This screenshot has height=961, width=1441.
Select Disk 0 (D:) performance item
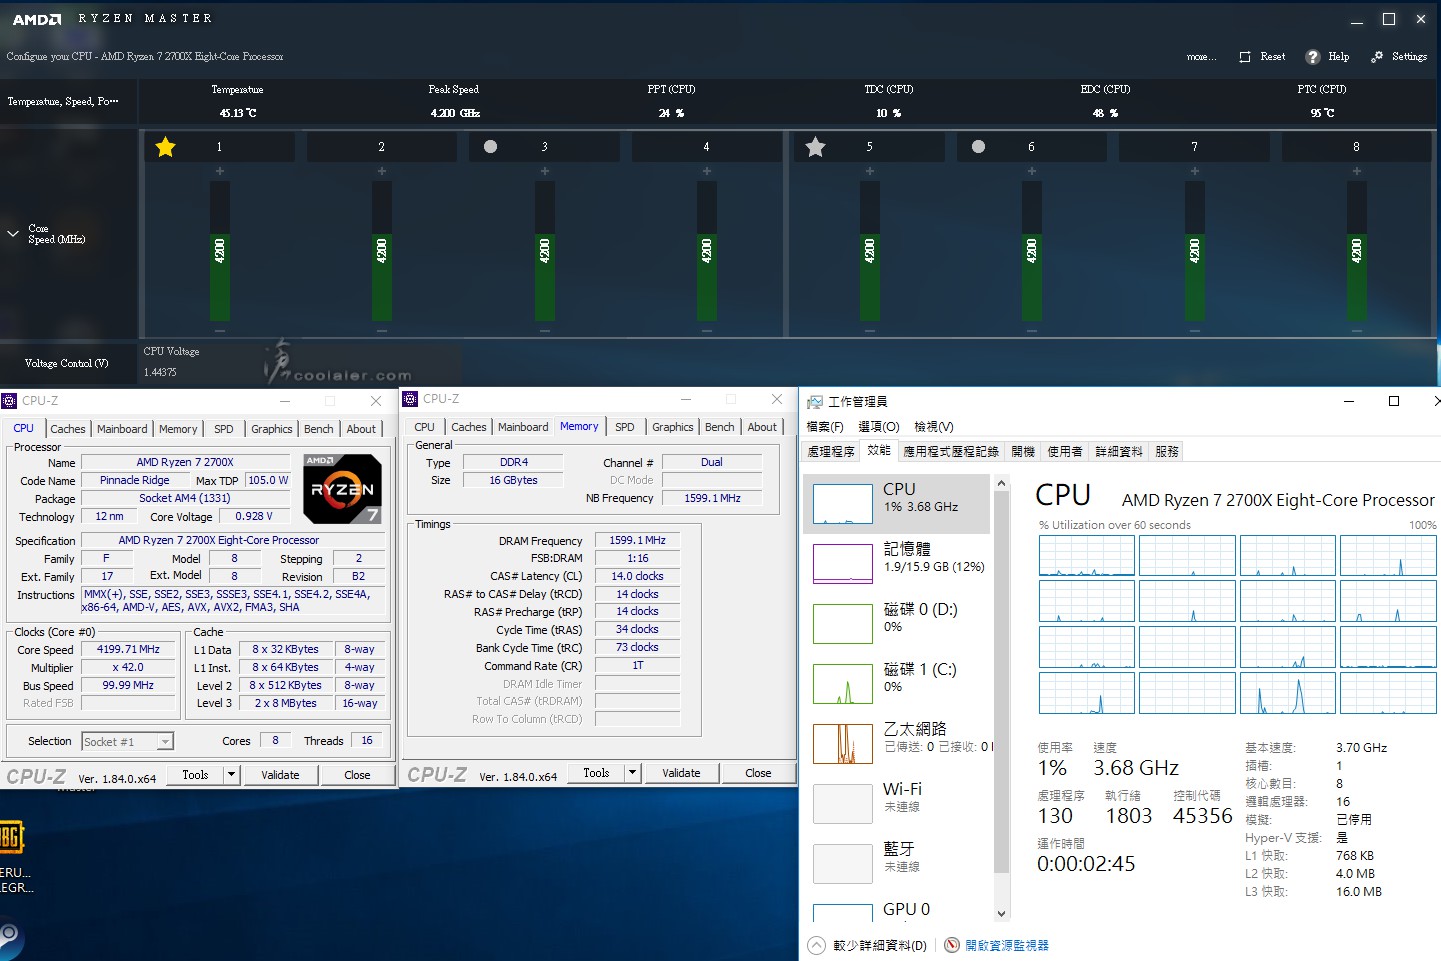pyautogui.click(x=898, y=623)
